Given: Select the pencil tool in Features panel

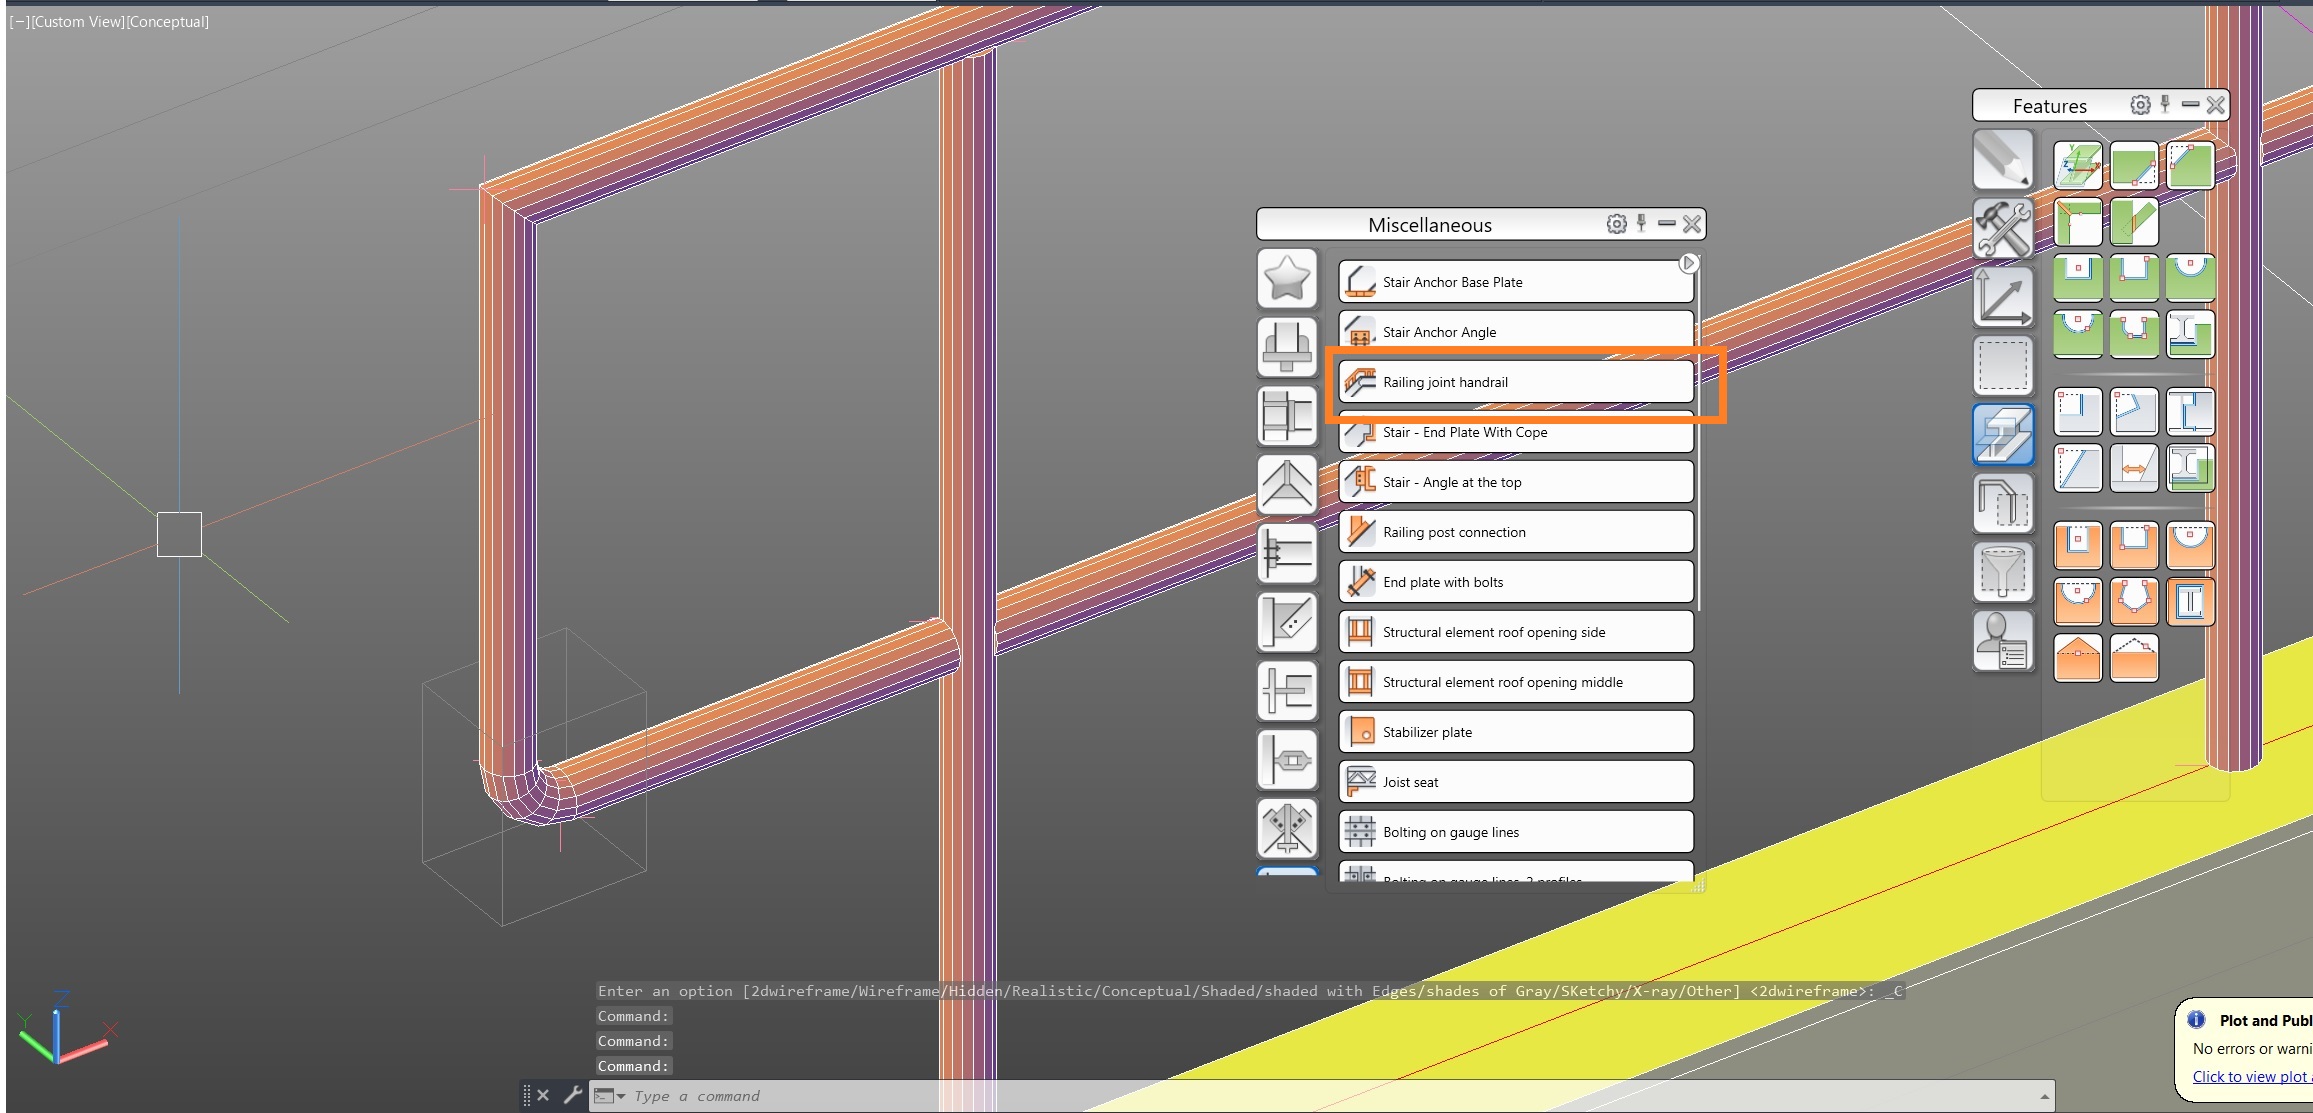Looking at the screenshot, I should 2003,160.
